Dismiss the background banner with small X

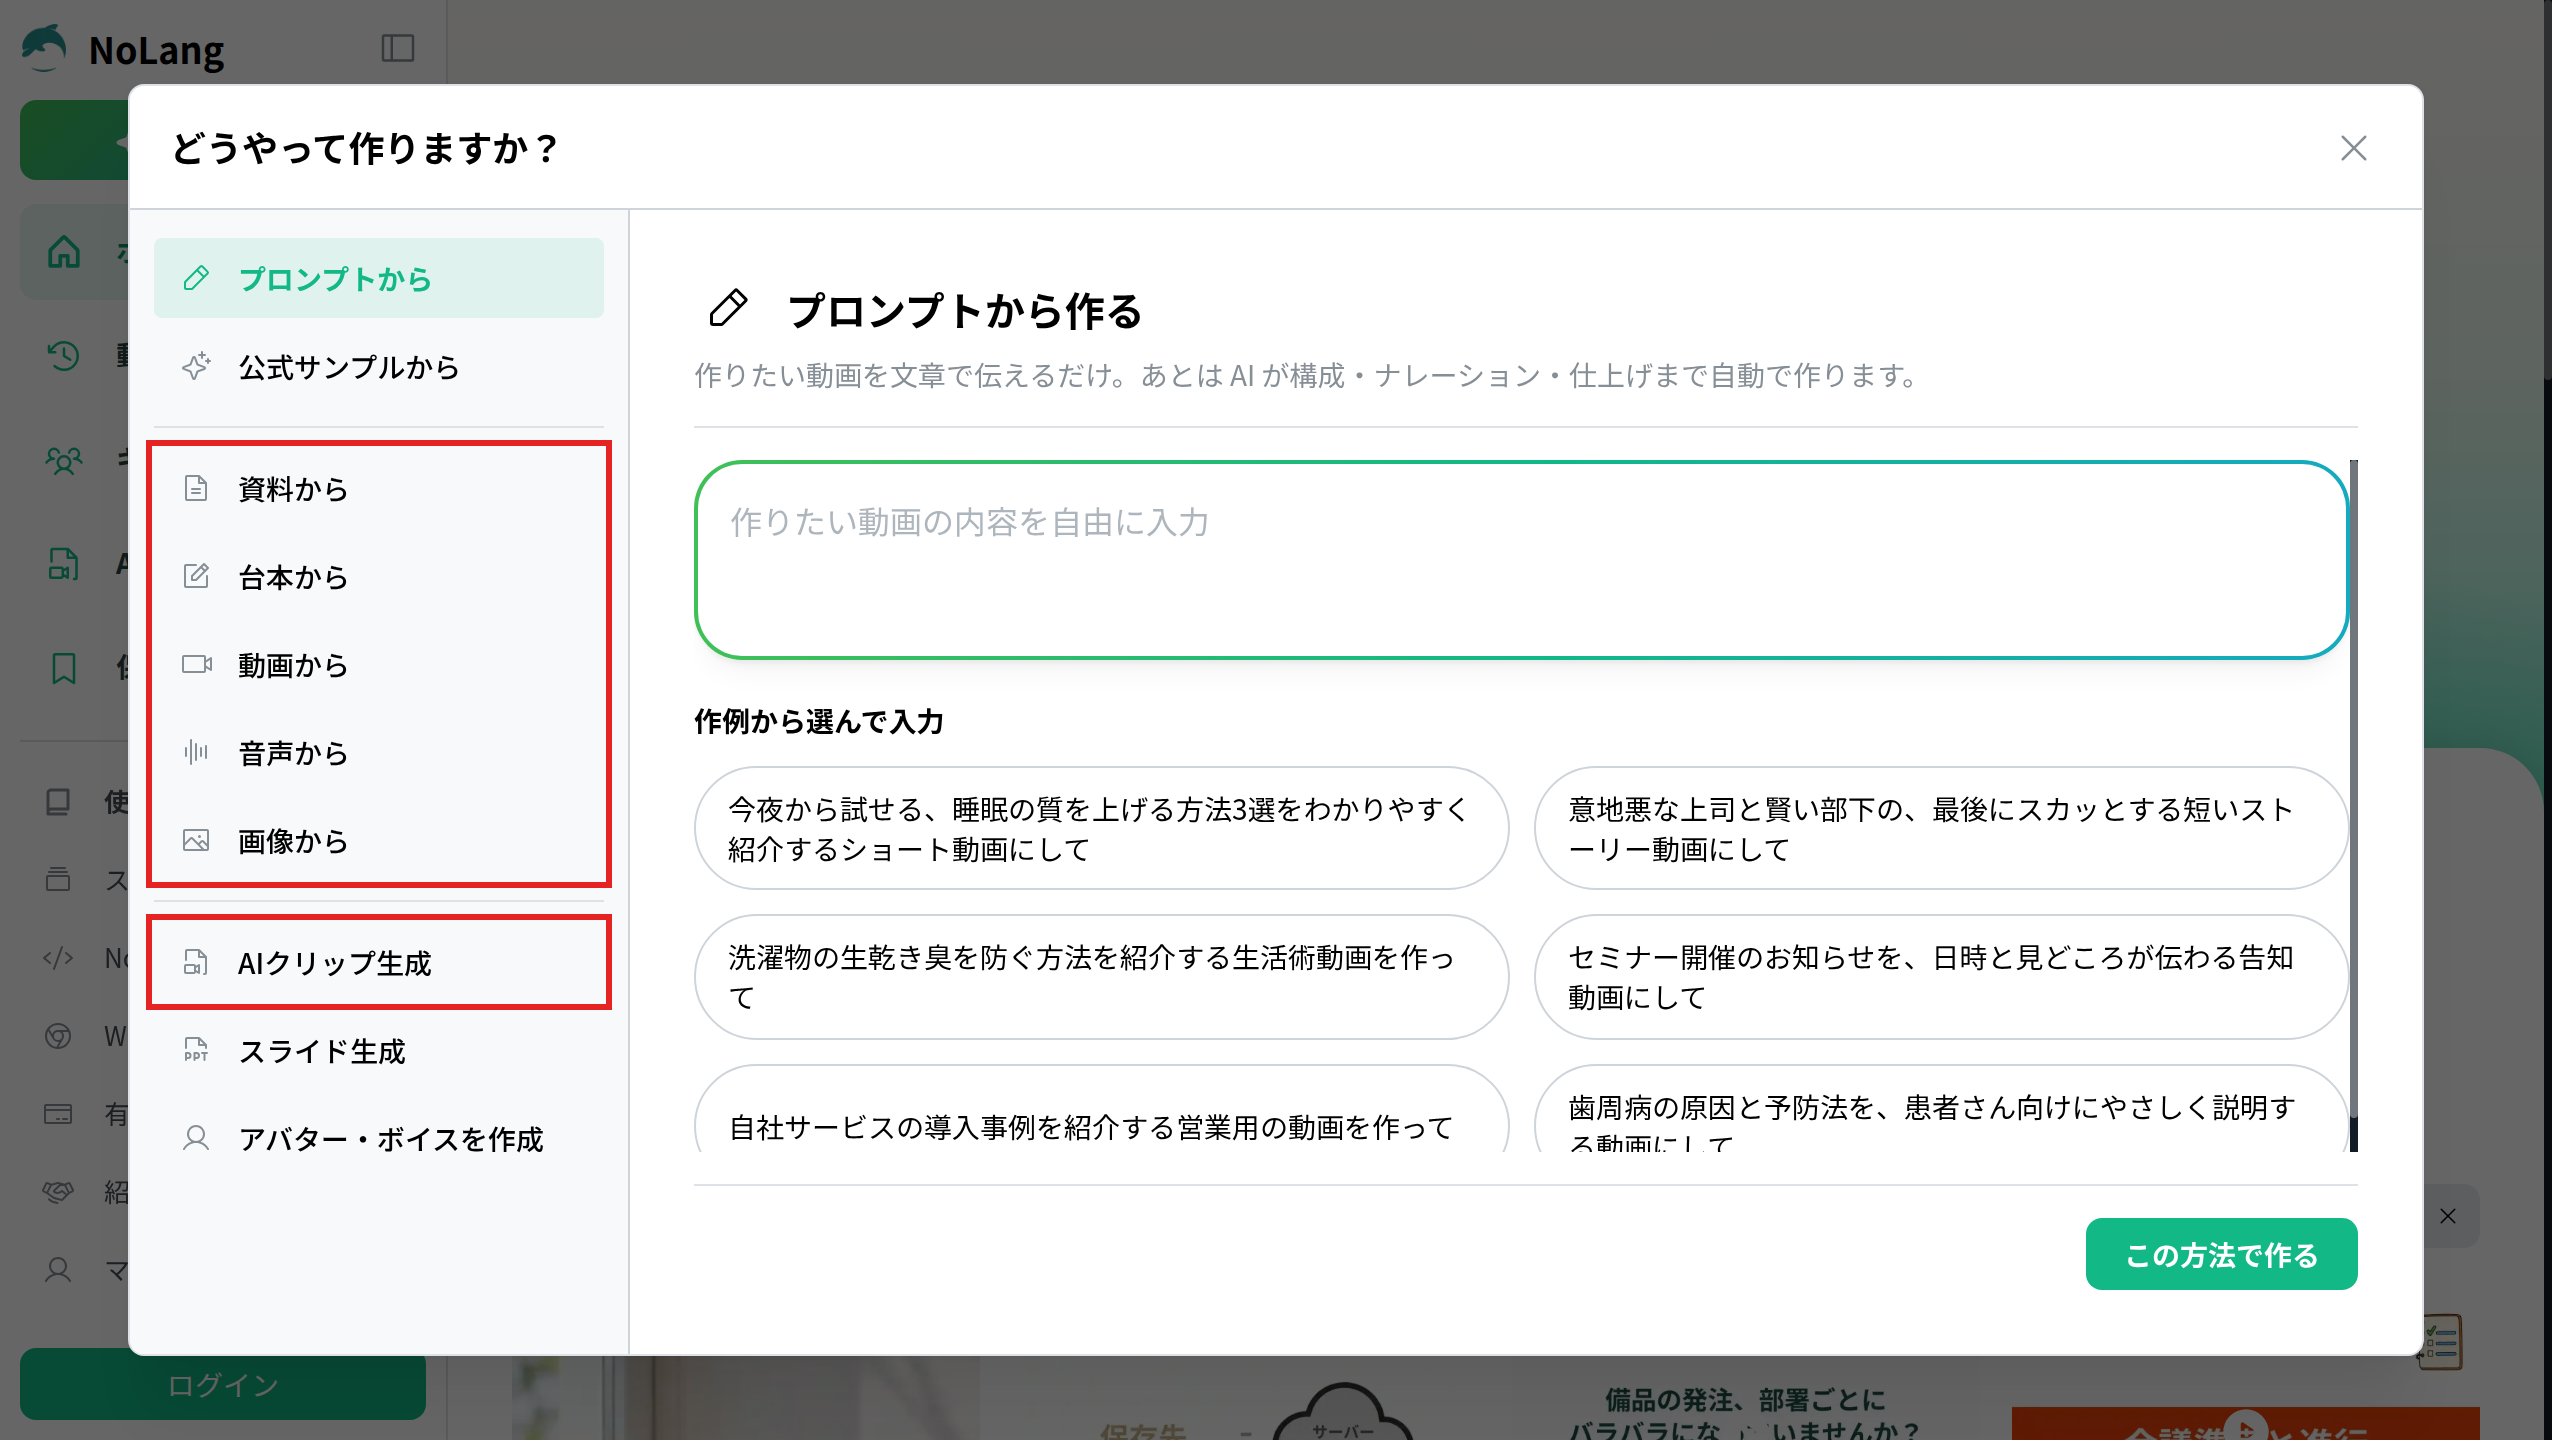[x=2447, y=1216]
